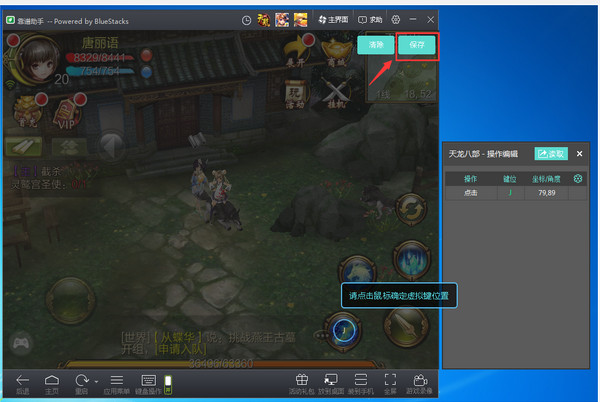The width and height of the screenshot is (600, 402).
Task: Click the virtual joystick control
Action: pyautogui.click(x=70, y=300)
